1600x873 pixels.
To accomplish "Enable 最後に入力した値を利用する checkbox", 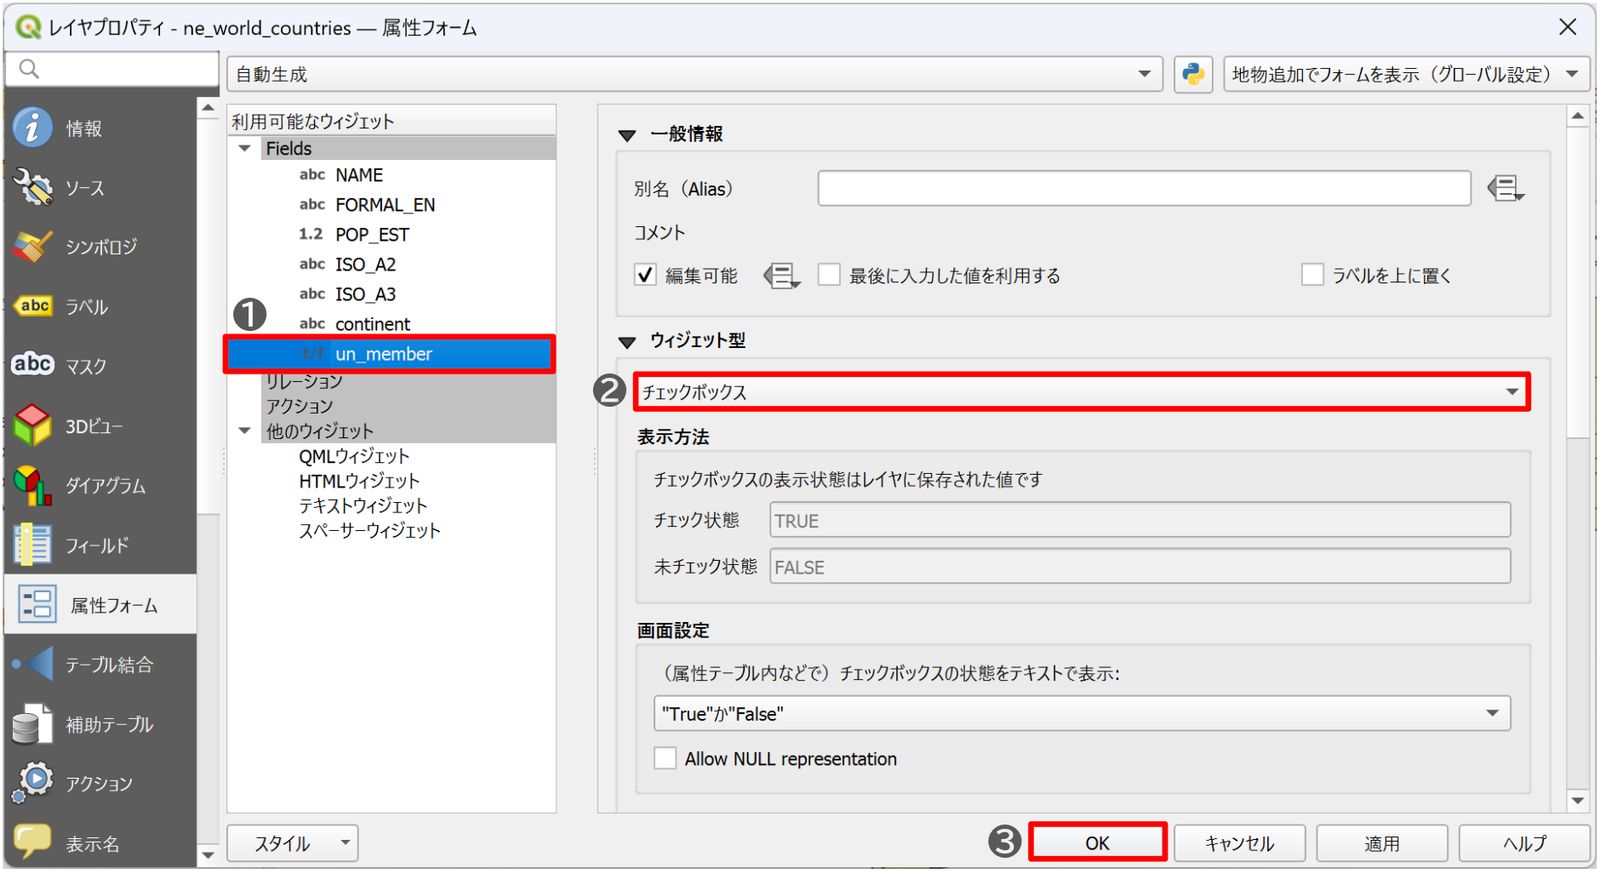I will (829, 275).
